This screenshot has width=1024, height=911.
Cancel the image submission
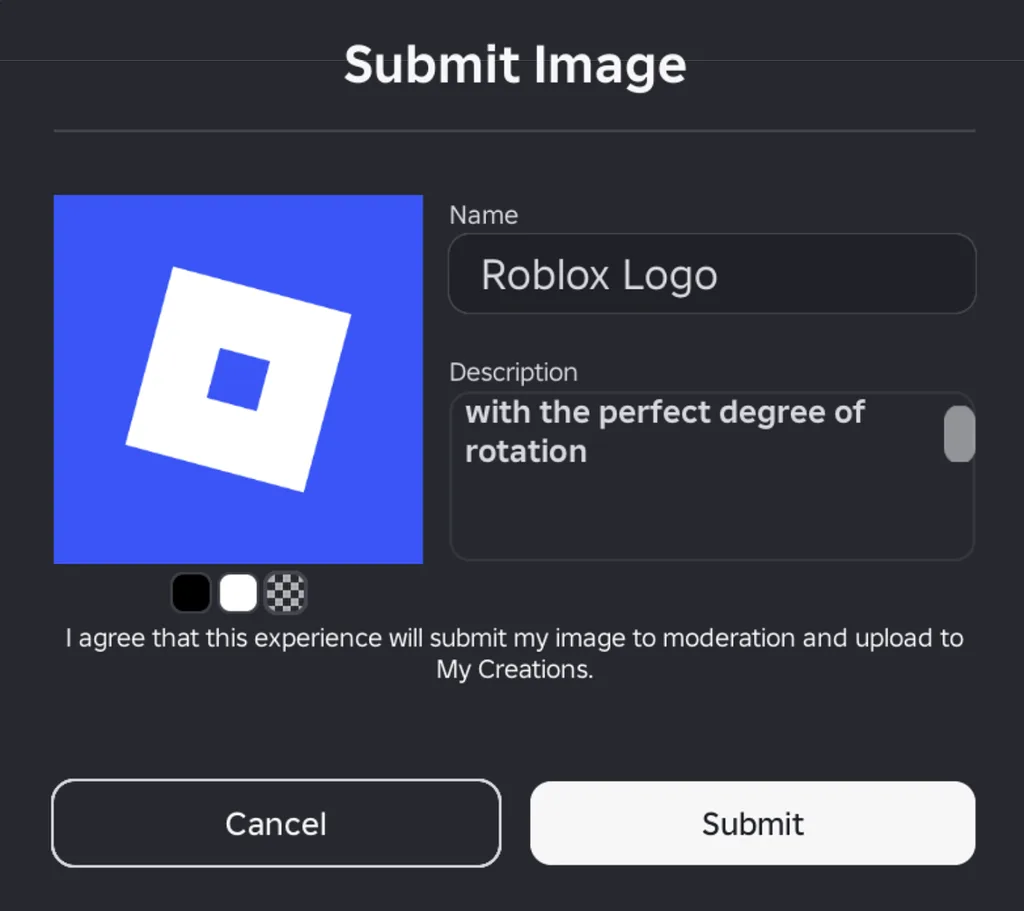(276, 823)
